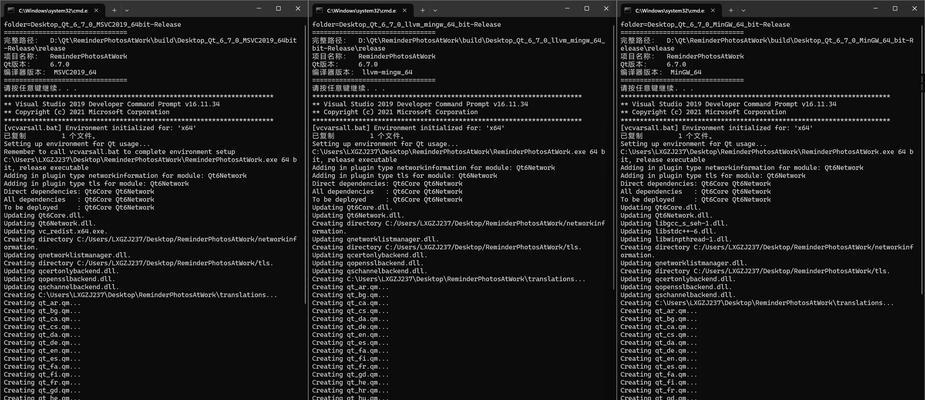Minimize the left terminal window
925x400 pixels.
click(259, 9)
